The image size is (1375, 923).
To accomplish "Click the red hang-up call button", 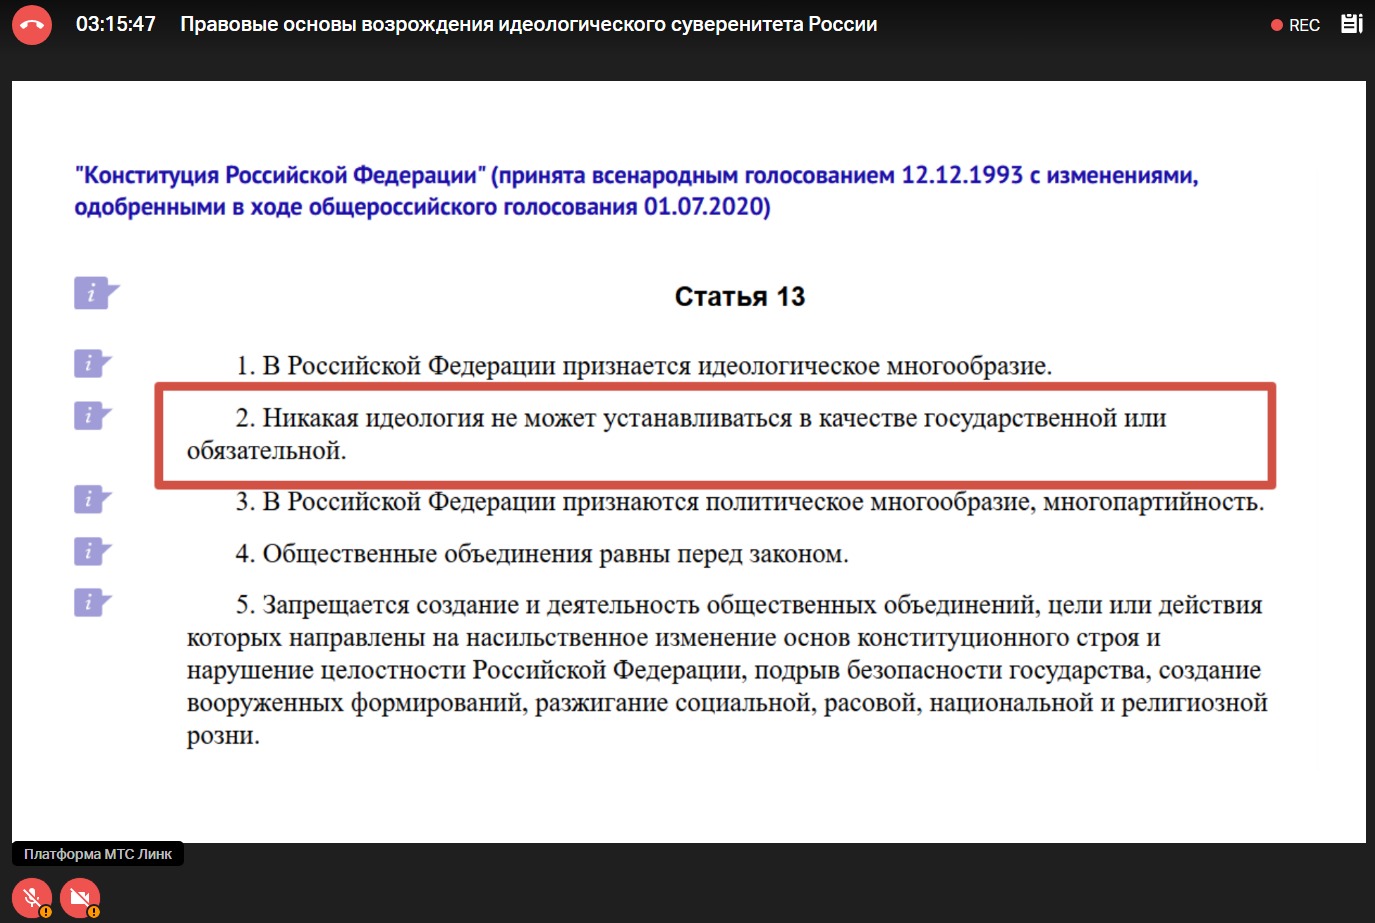I will [x=32, y=25].
